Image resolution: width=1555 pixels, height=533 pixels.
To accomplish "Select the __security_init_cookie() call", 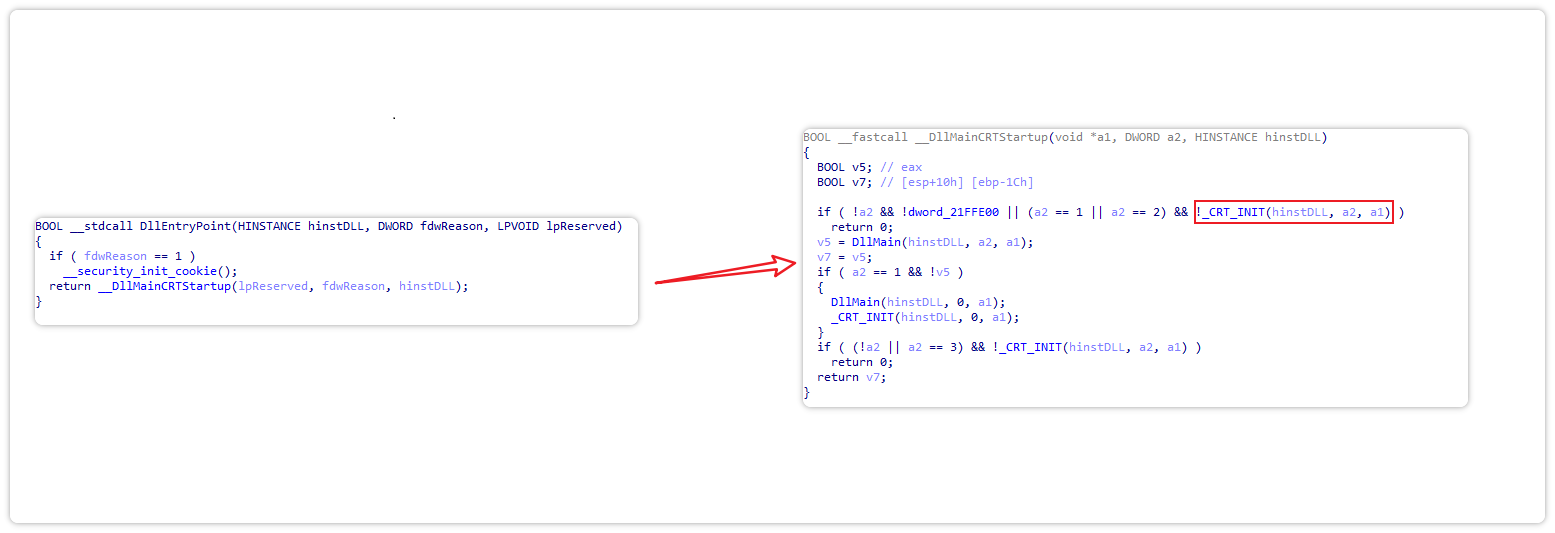I will 149,271.
